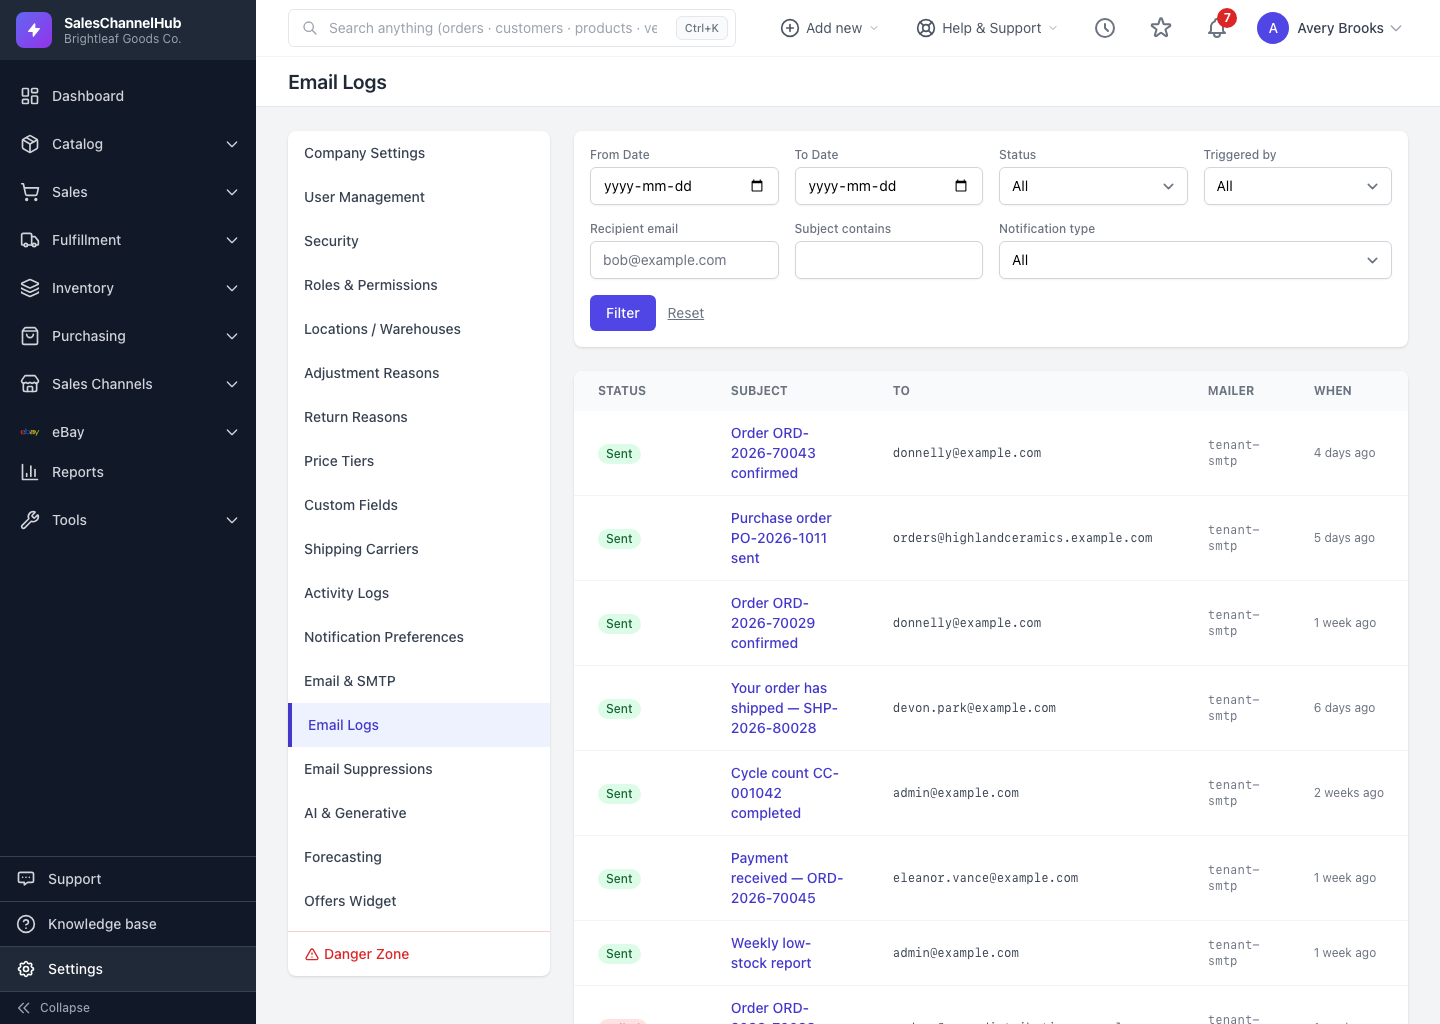This screenshot has height=1024, width=1440.
Task: Click the Sales shopping cart icon
Action: pos(30,192)
